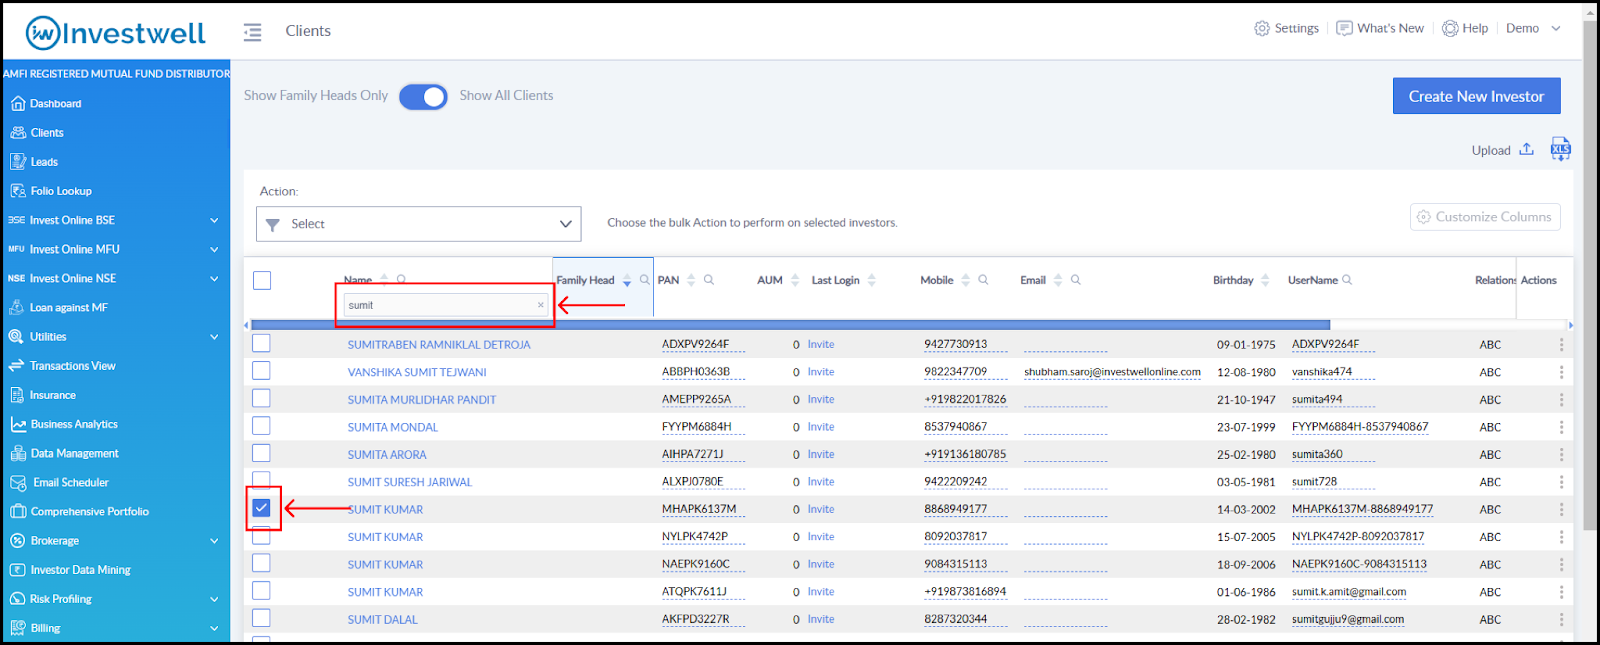Expand Invest Online BSE submenu
1600x645 pixels.
pyautogui.click(x=214, y=220)
